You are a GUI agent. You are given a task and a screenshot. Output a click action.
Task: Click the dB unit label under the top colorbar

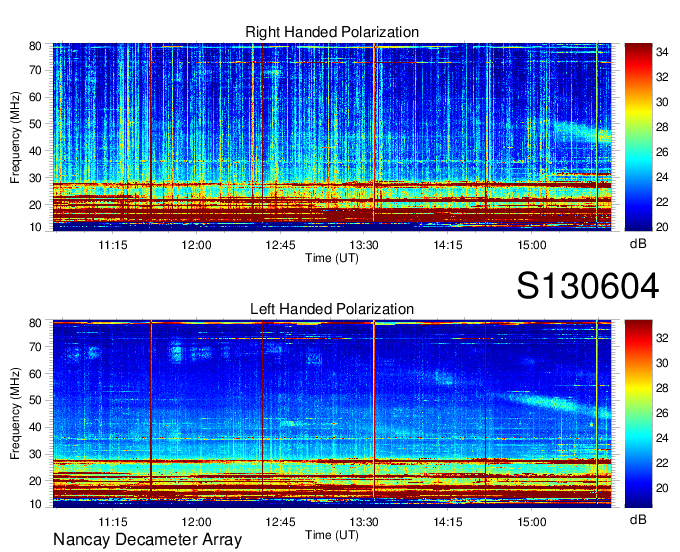coord(638,244)
